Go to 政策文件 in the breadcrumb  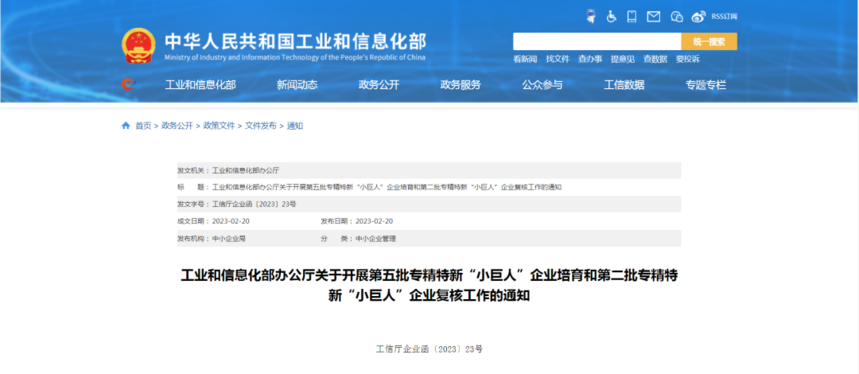(219, 125)
